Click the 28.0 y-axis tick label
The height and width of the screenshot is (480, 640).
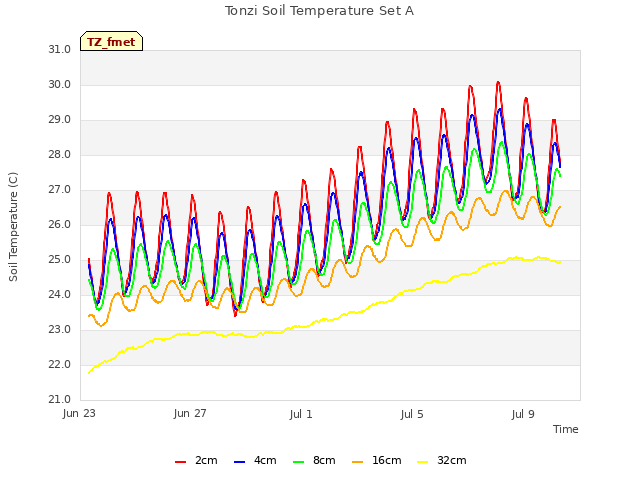(x=60, y=155)
